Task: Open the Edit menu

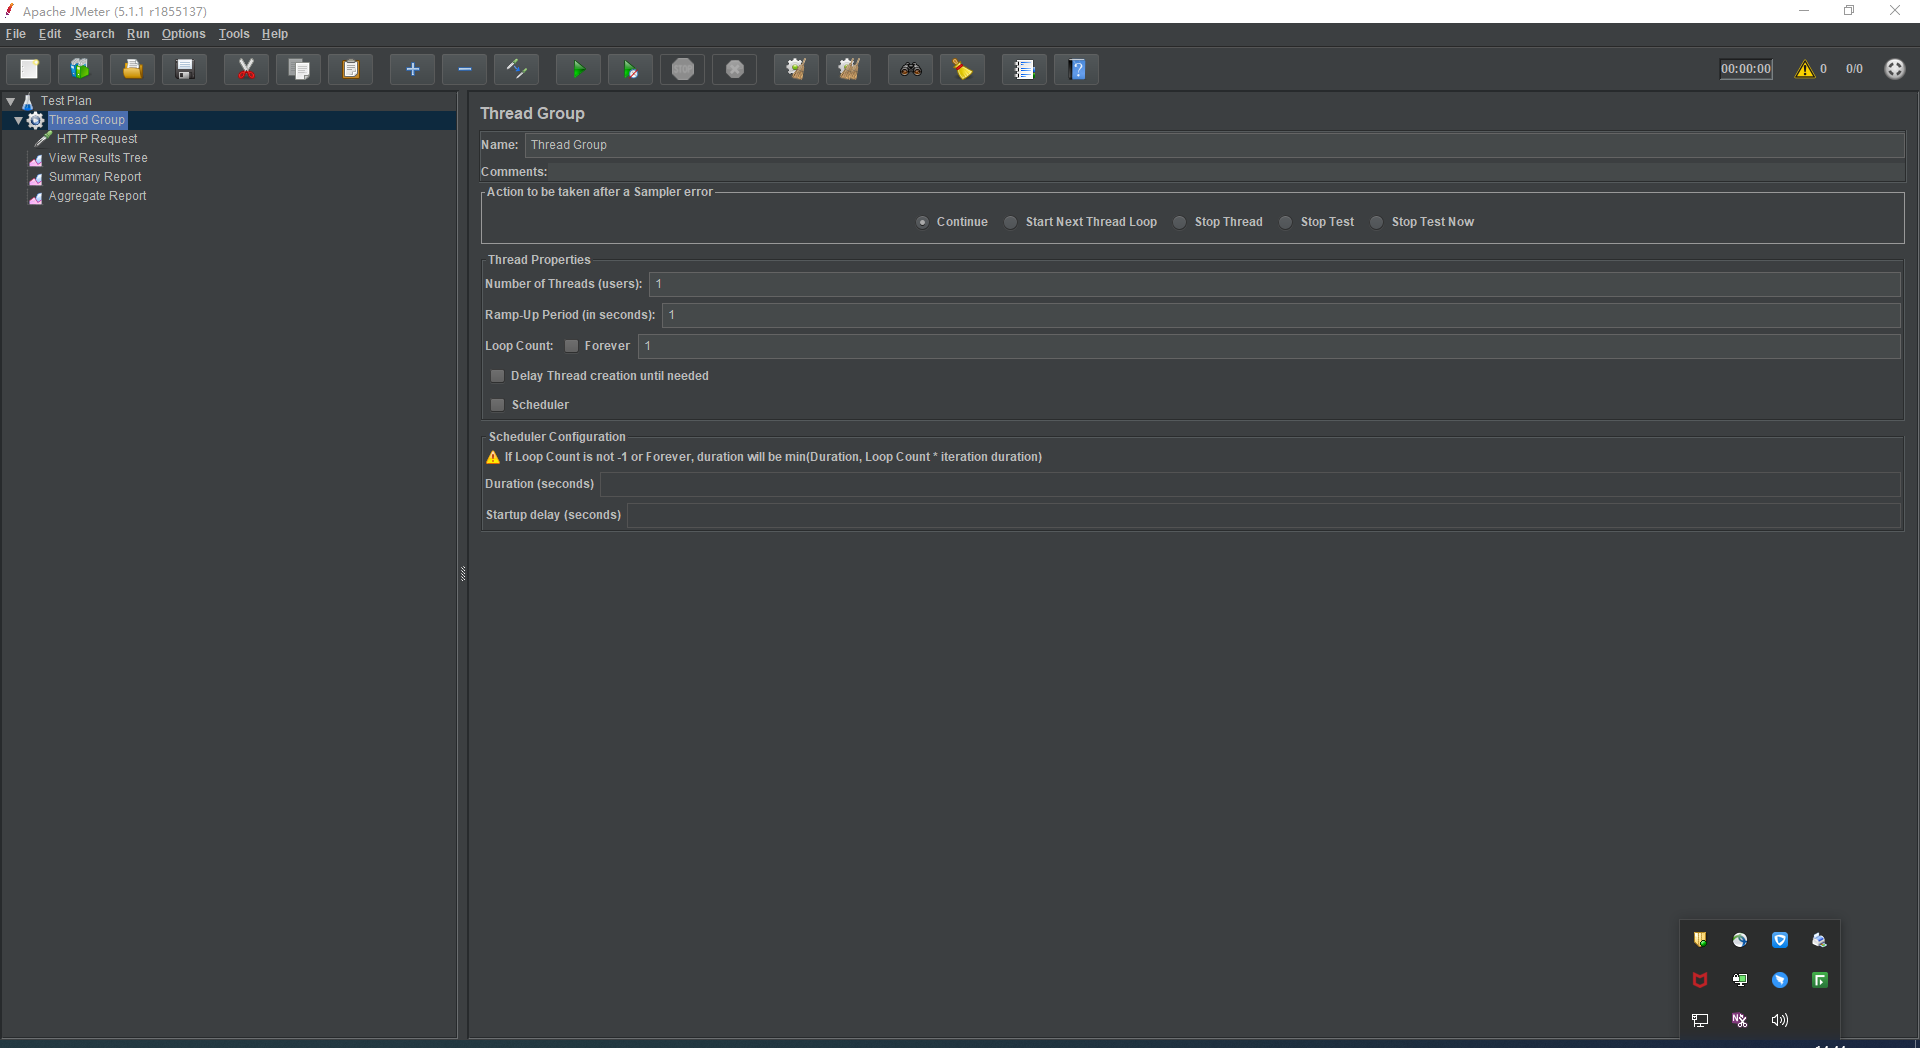Action: [x=50, y=34]
